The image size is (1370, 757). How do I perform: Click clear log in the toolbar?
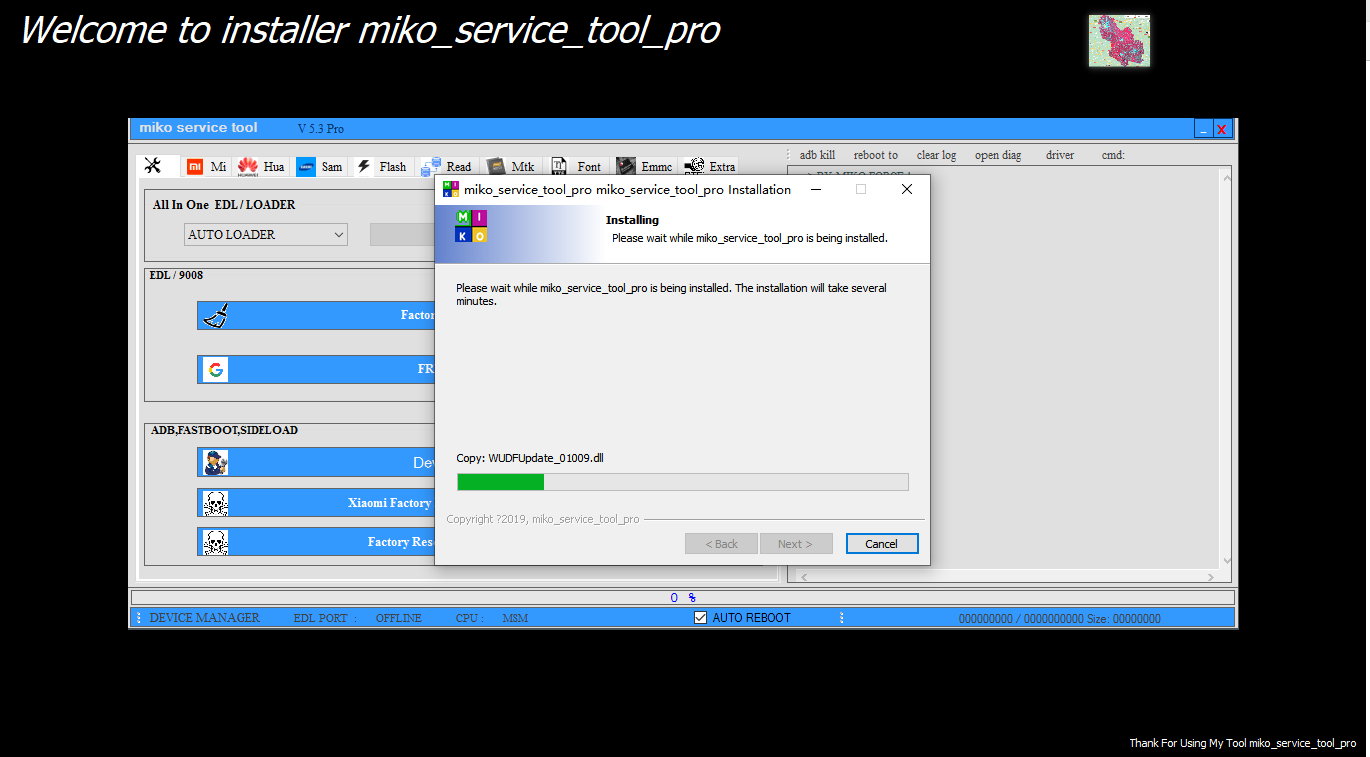click(937, 155)
